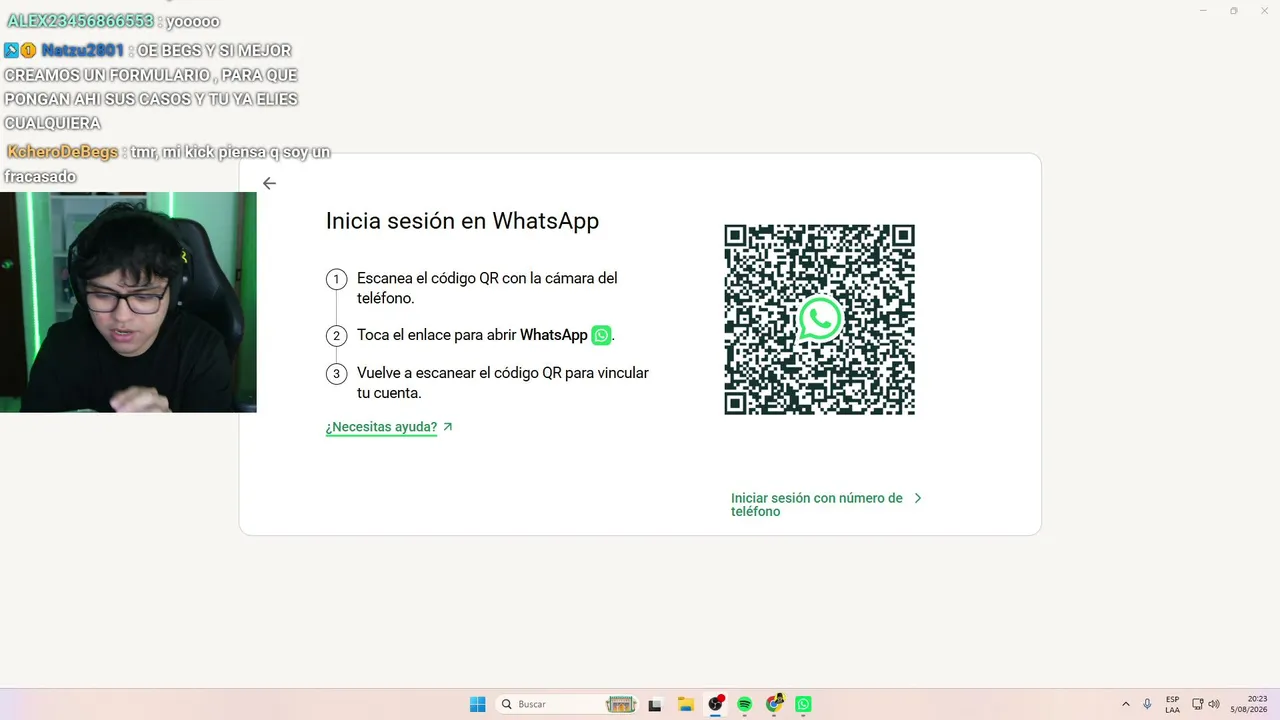The image size is (1280, 720).
Task: Change ESP LAA input language
Action: tap(1172, 704)
